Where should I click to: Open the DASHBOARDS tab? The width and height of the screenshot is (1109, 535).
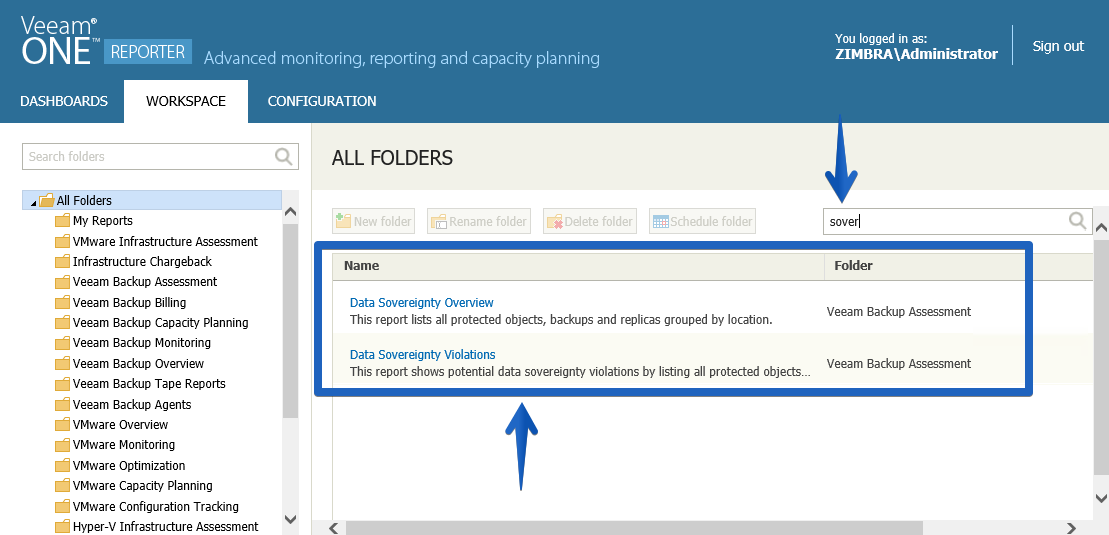[x=64, y=101]
